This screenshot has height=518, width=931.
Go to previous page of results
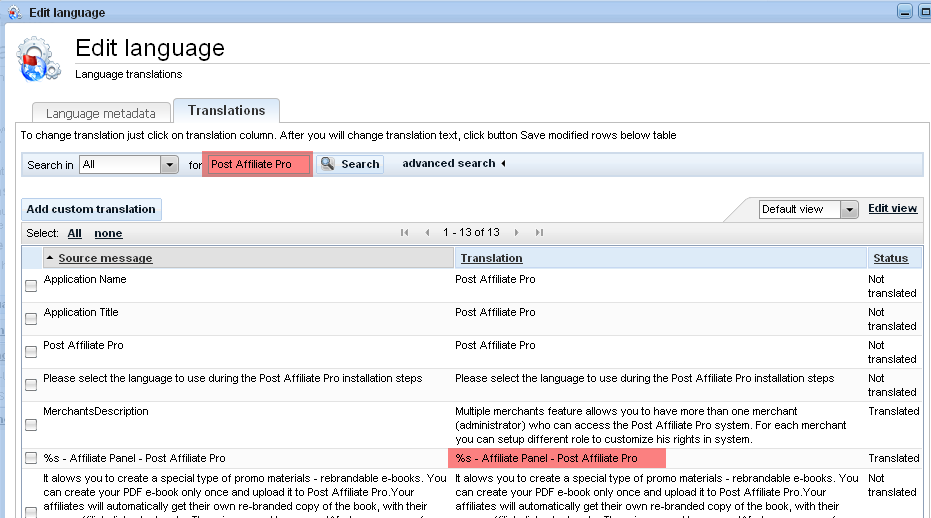click(428, 232)
